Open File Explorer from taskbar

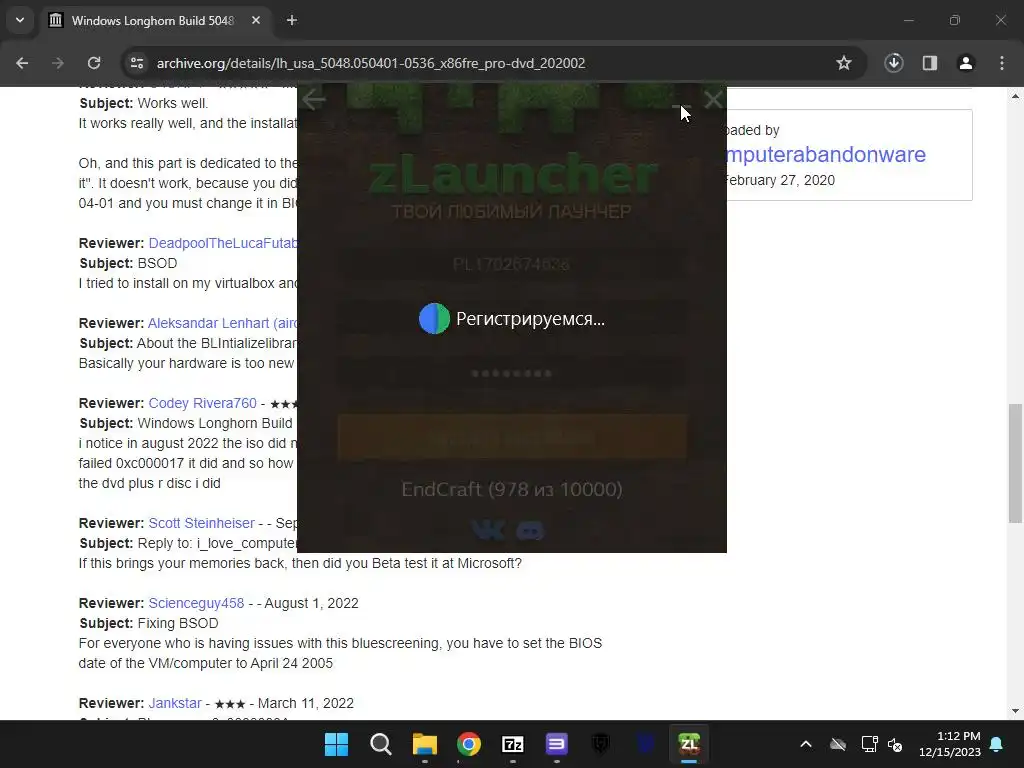[424, 744]
